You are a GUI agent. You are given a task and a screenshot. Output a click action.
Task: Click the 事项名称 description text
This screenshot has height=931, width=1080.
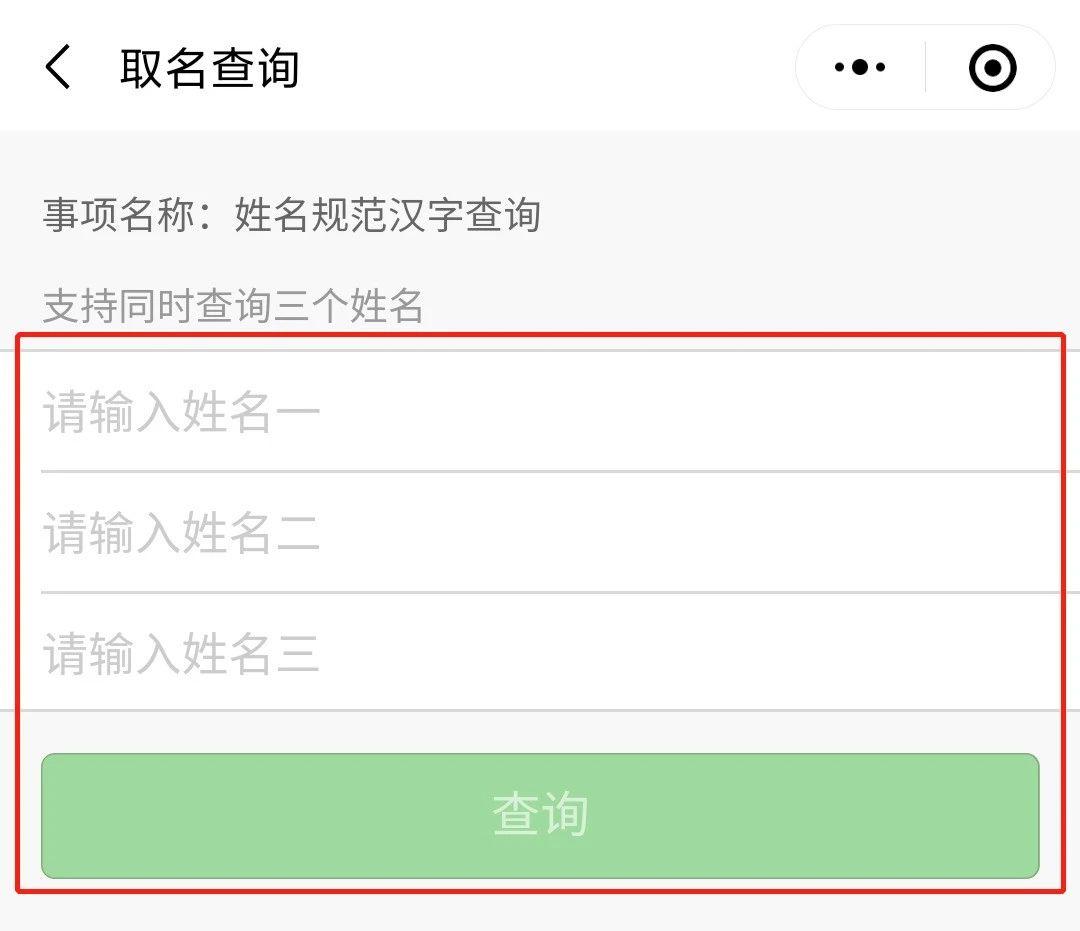(x=290, y=213)
